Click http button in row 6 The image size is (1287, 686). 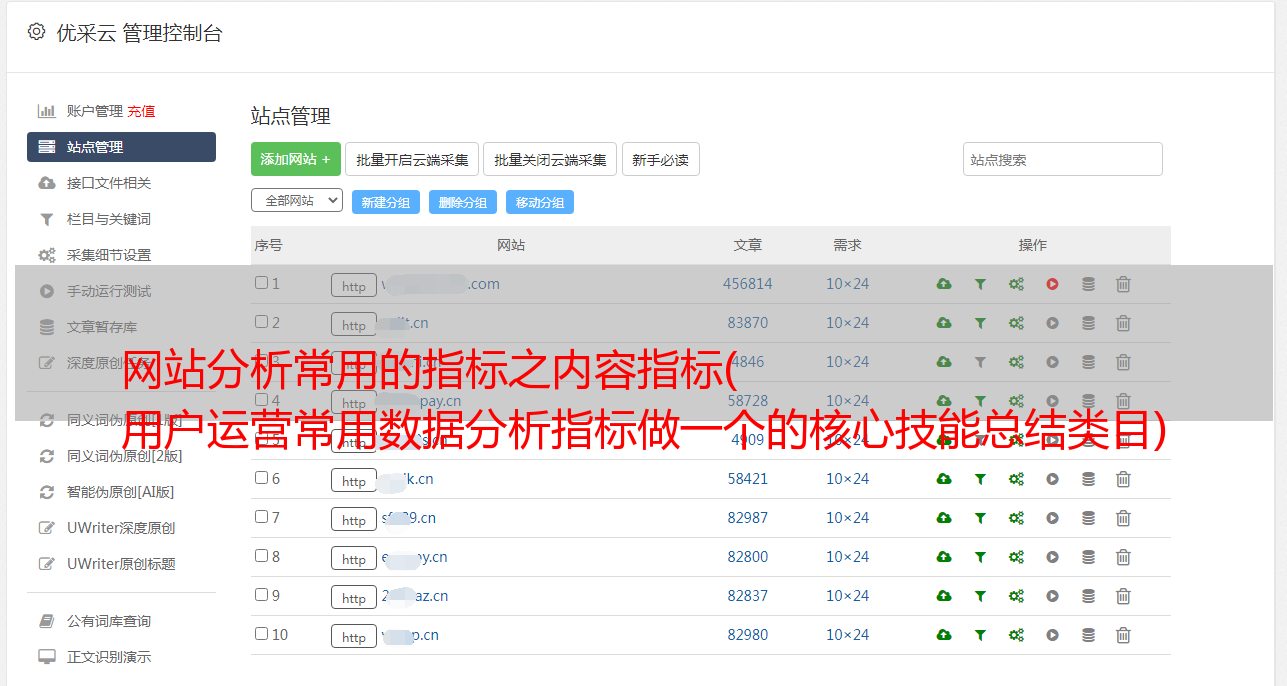354,480
